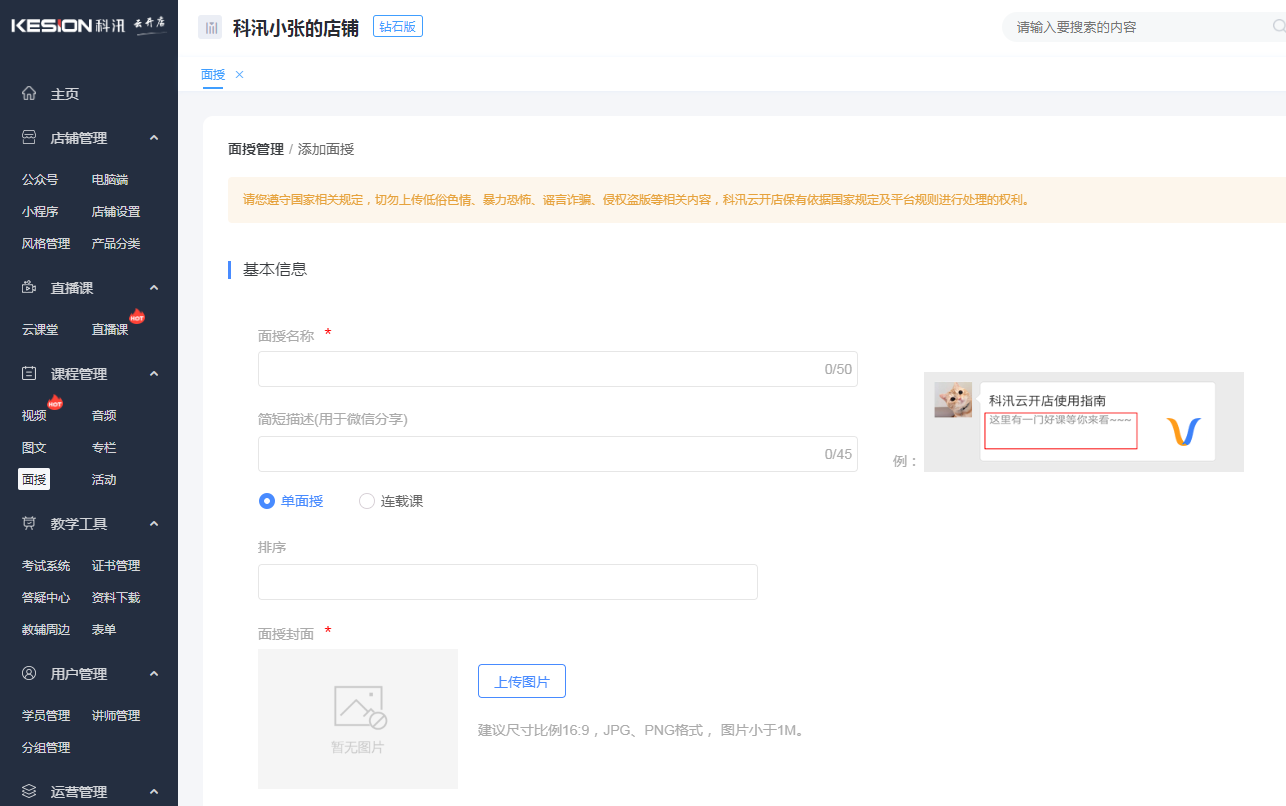Collapse the 店铺管理 section
Screen dimensions: 1286x806
(x=154, y=137)
